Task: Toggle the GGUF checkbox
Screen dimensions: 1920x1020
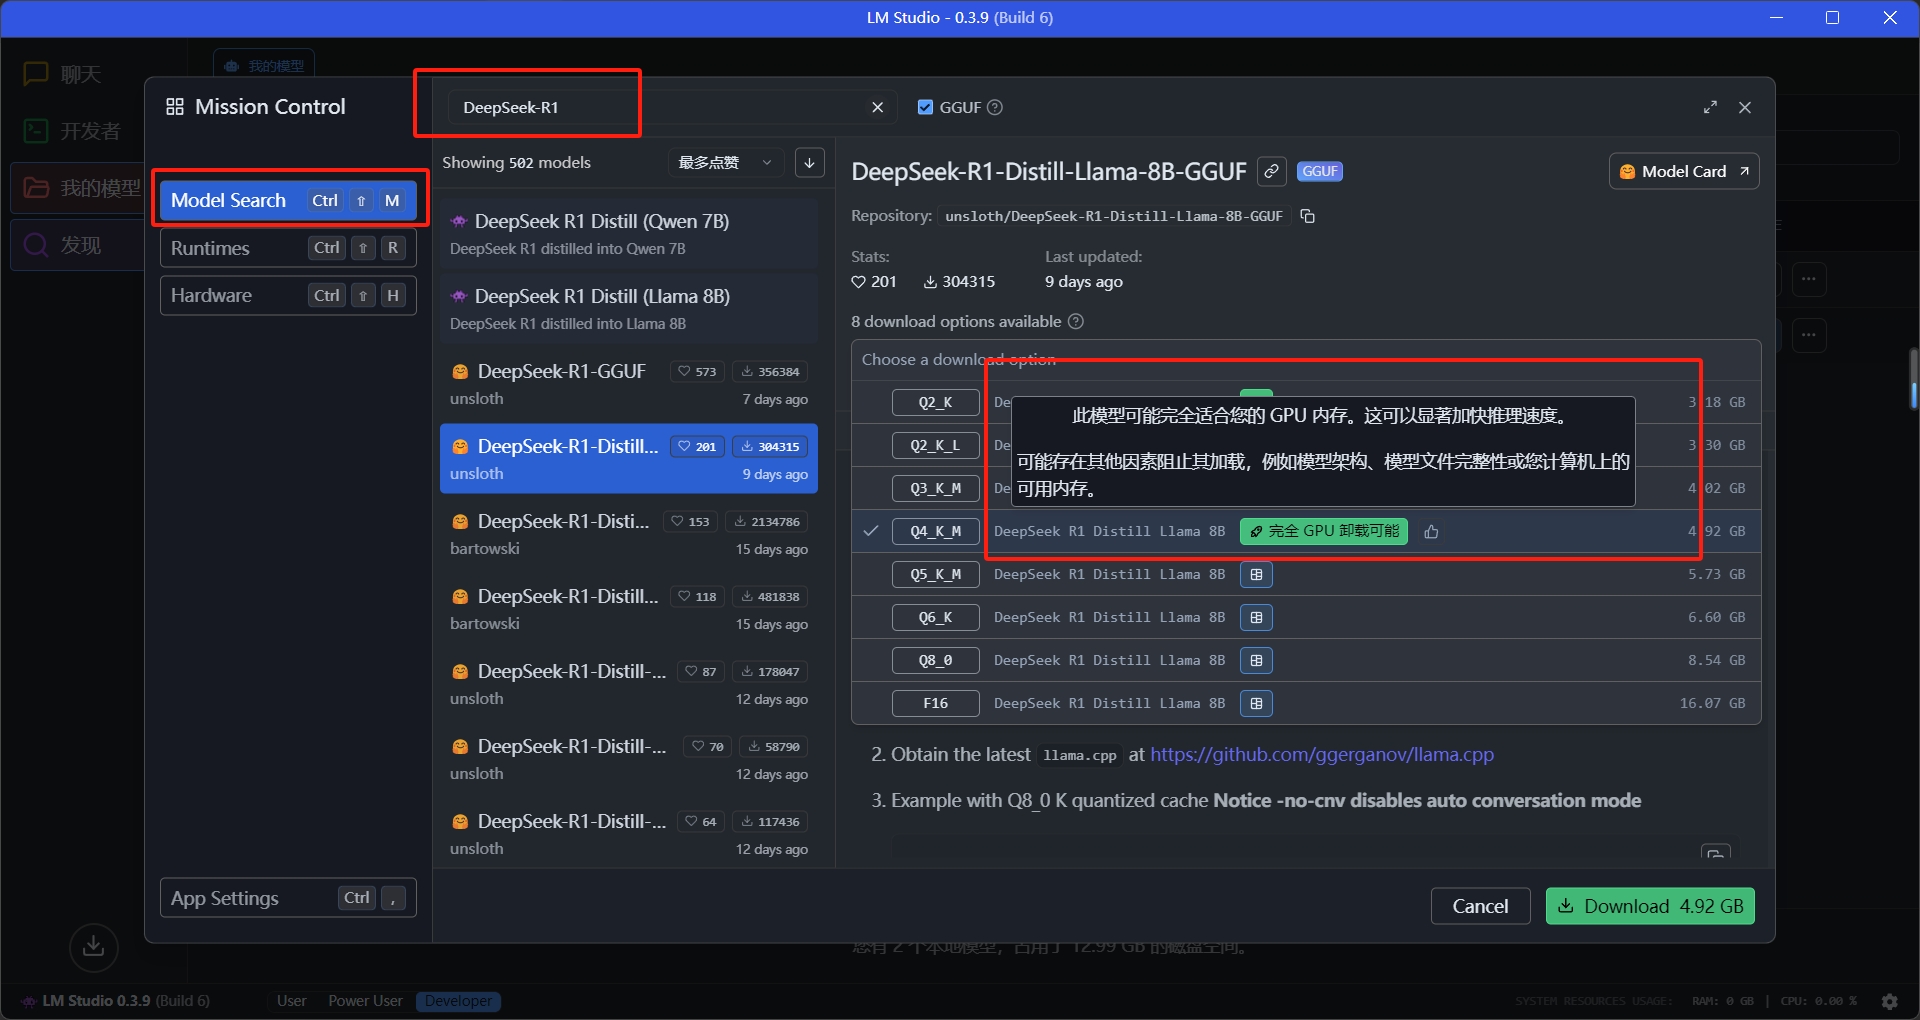Action: [925, 107]
